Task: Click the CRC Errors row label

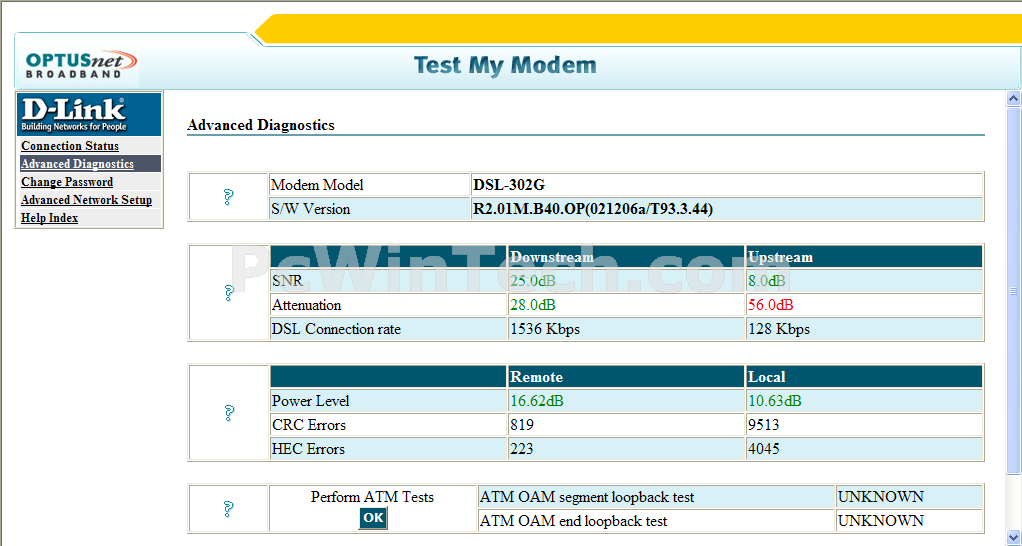Action: pos(309,425)
